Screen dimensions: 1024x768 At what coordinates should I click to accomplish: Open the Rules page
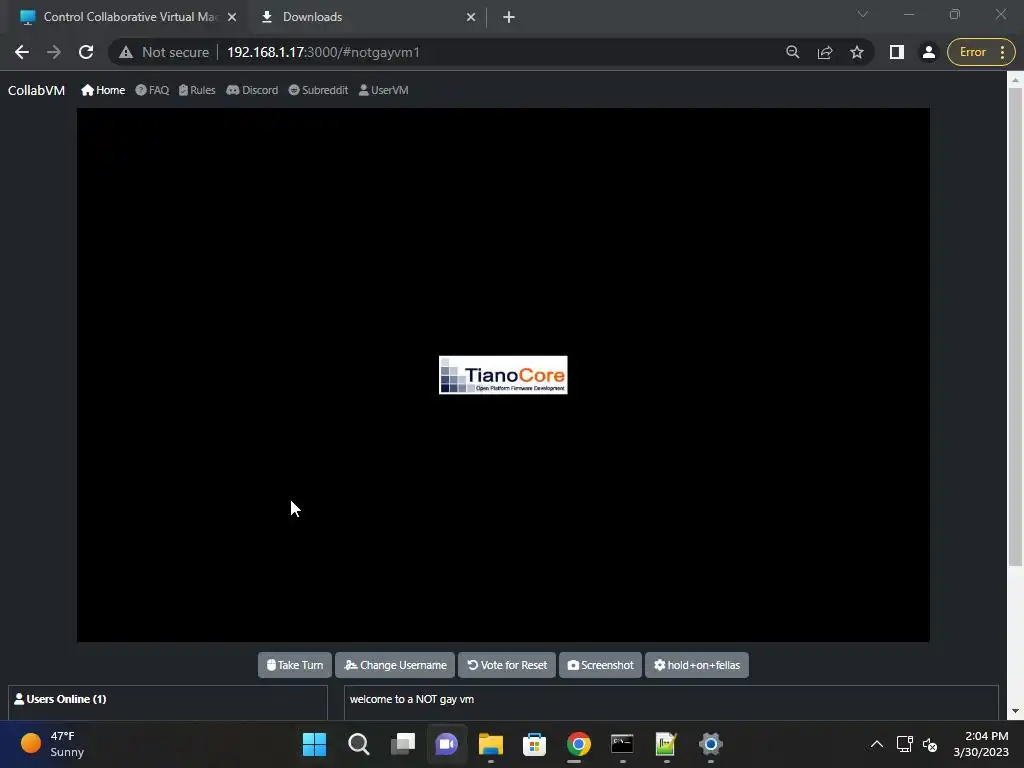(x=197, y=90)
